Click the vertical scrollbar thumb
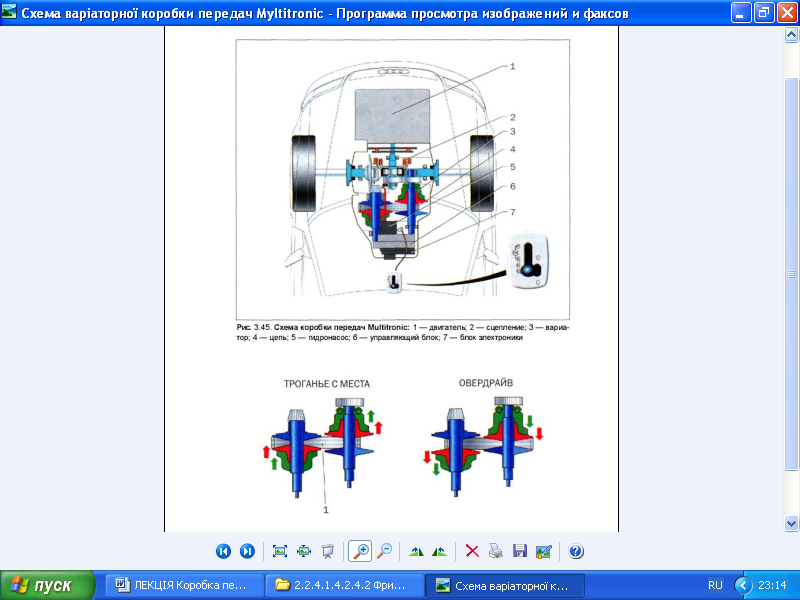 click(x=791, y=274)
